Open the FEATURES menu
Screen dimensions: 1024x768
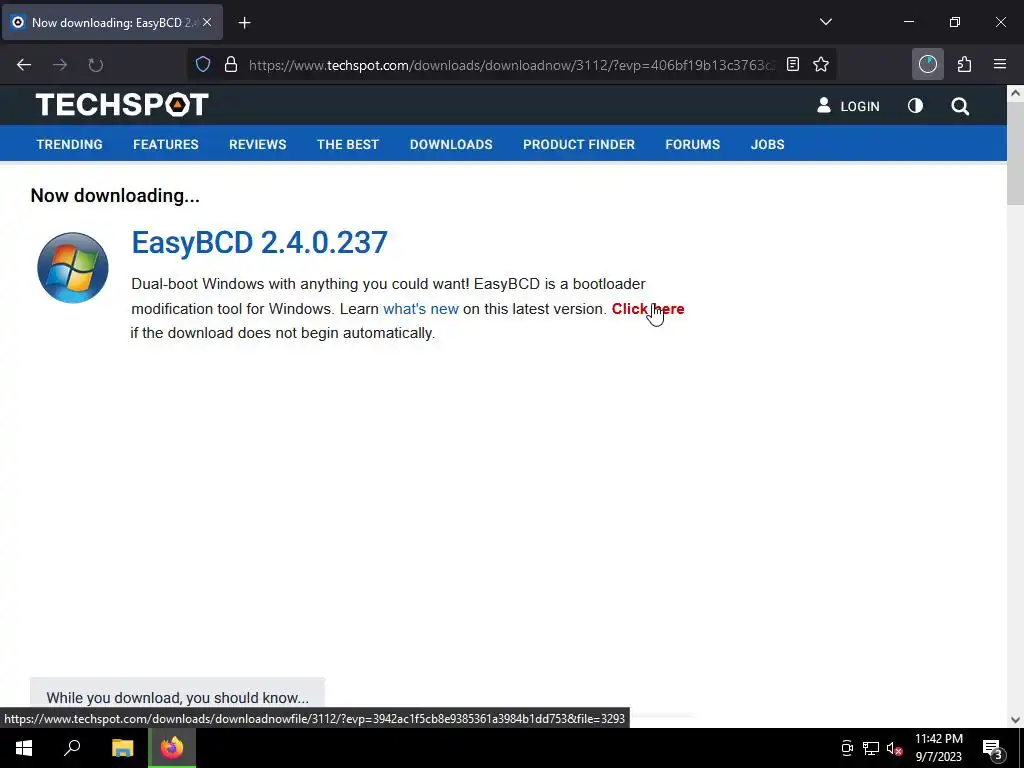point(166,144)
